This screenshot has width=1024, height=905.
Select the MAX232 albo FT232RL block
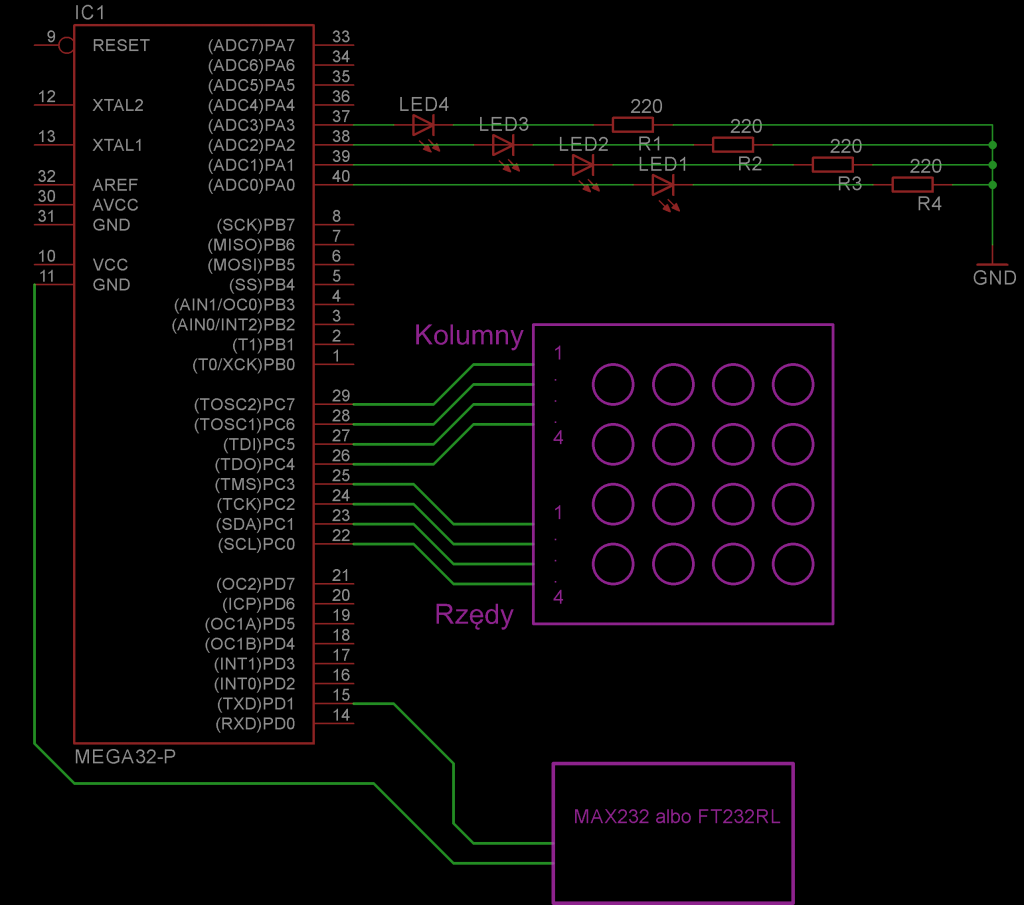pos(673,833)
